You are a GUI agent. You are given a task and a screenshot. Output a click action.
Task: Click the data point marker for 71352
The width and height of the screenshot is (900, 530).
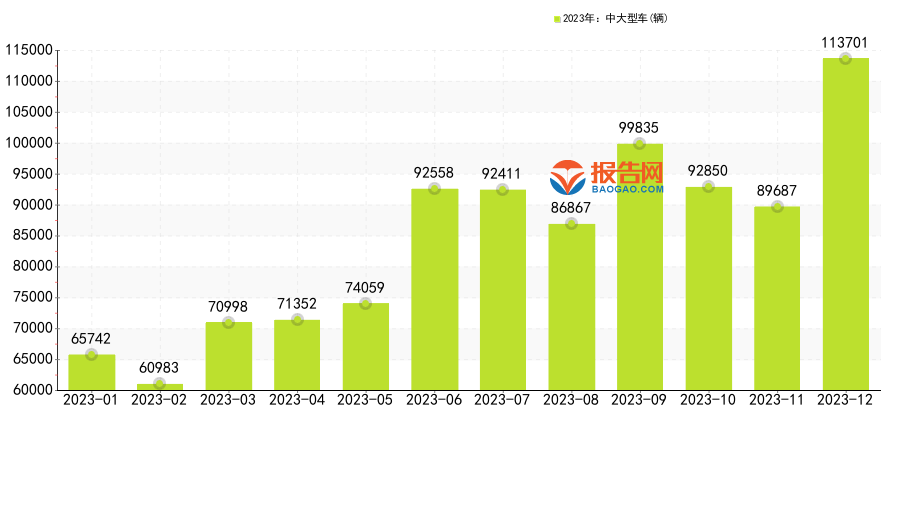tap(297, 320)
